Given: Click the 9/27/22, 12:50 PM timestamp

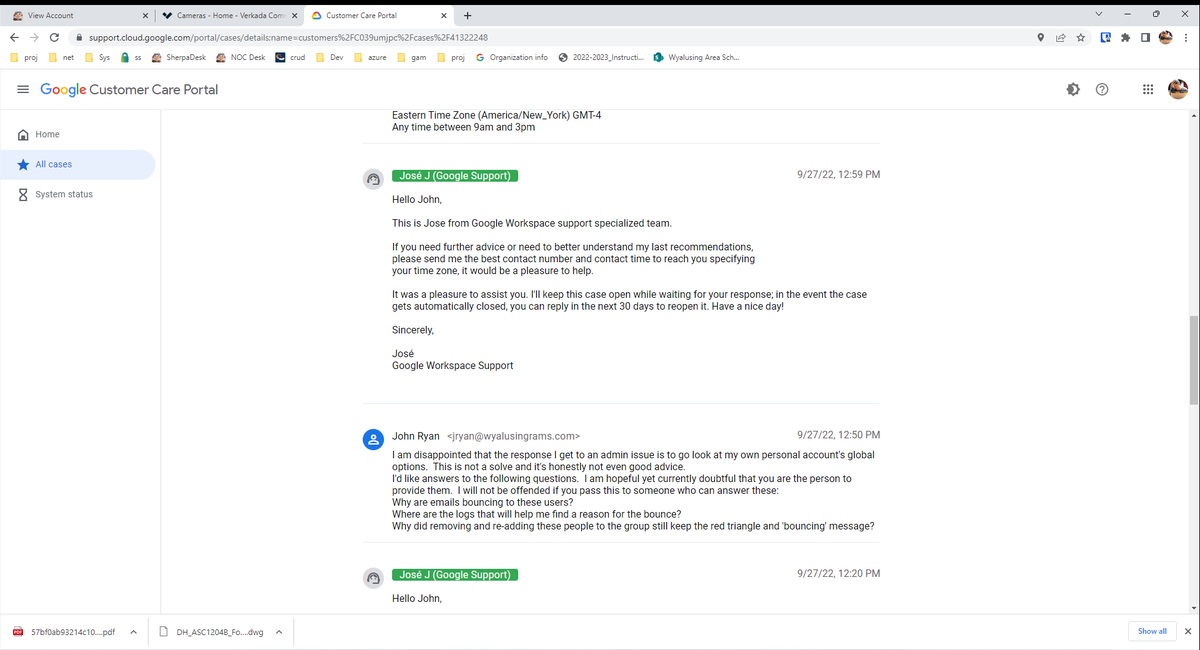Looking at the screenshot, I should tap(839, 435).
